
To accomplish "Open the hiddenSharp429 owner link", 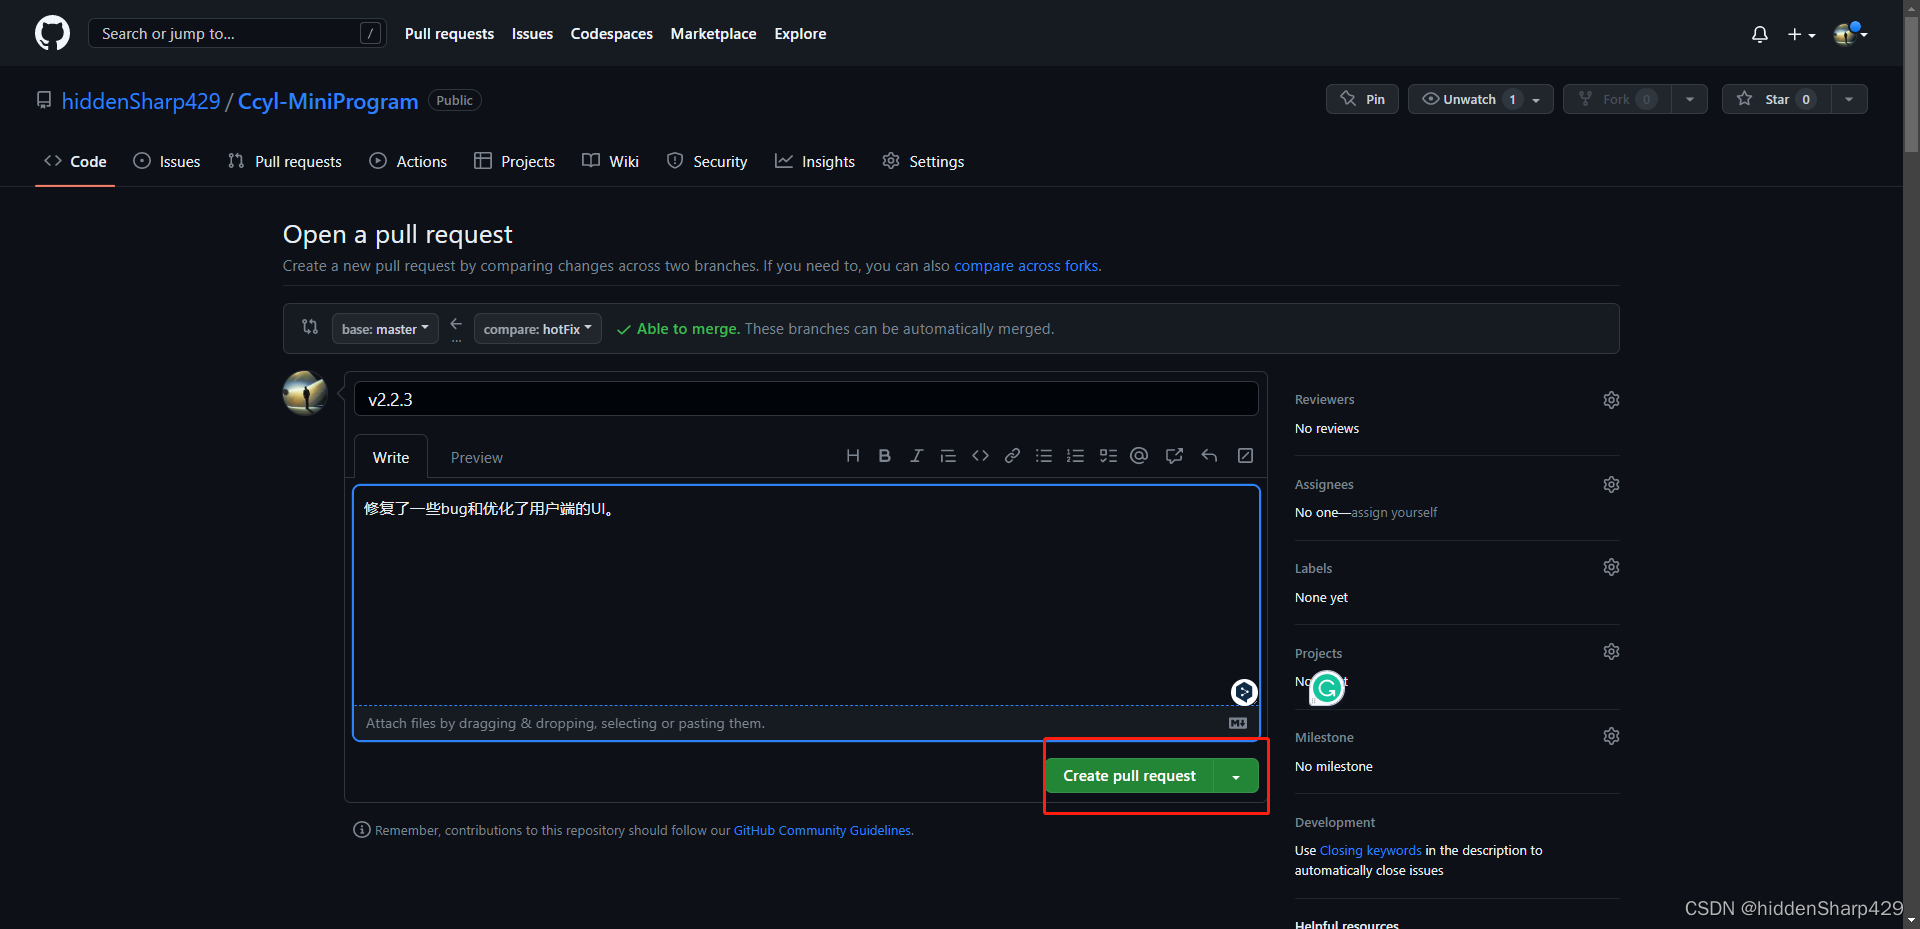I will point(141,101).
